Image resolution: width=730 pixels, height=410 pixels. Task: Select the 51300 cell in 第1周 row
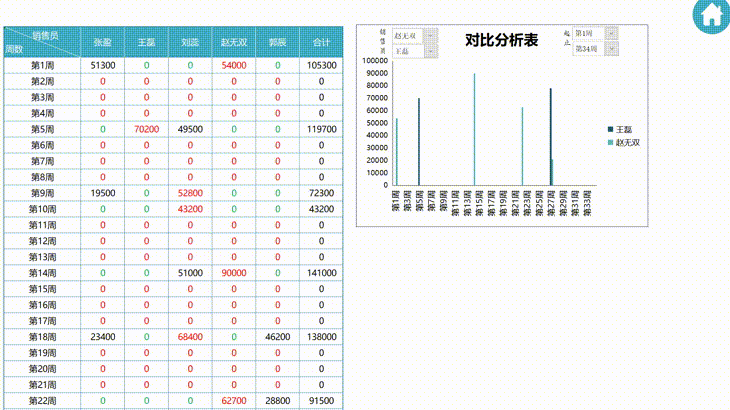coord(102,66)
